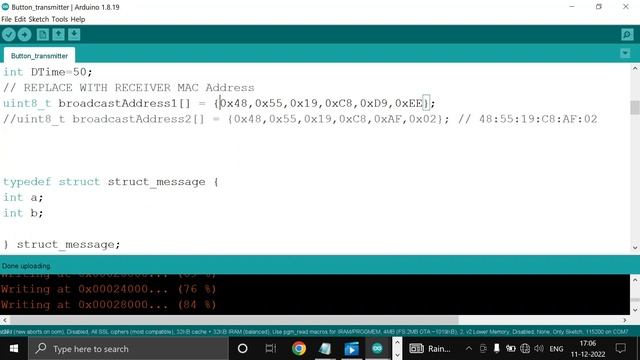This screenshot has height=360, width=640.
Task: Open the Edit menu
Action: 20,19
